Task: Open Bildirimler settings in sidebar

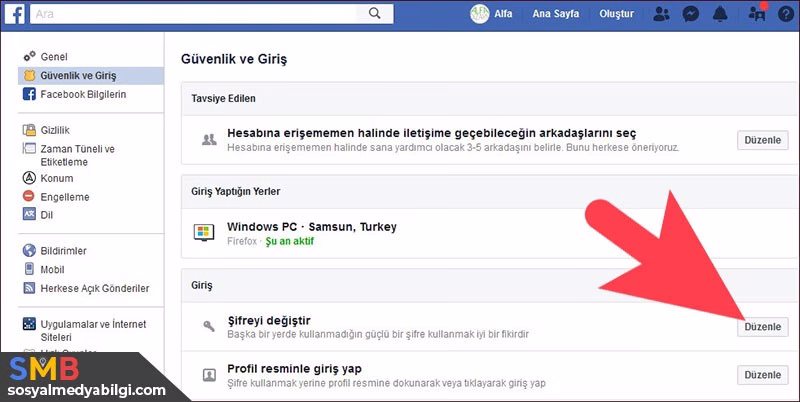Action: pyautogui.click(x=63, y=251)
